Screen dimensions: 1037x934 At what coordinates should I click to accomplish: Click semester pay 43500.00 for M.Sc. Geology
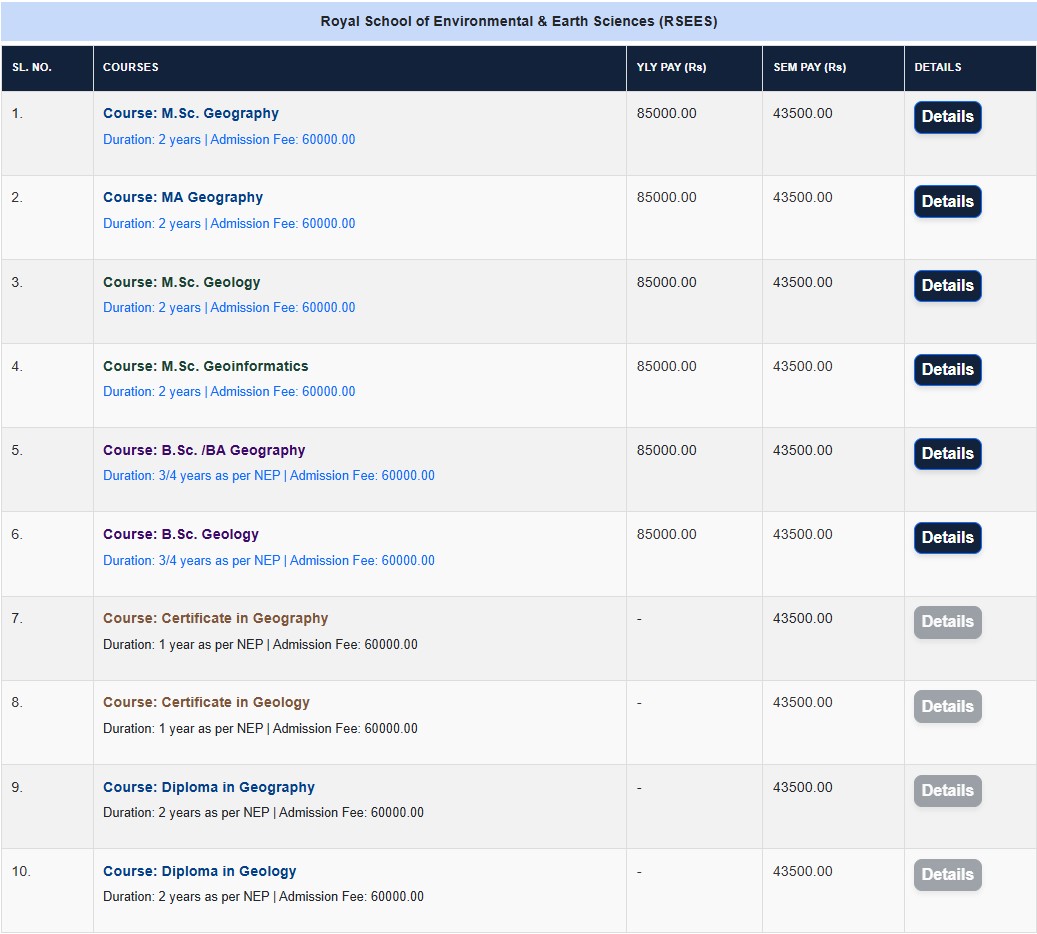(802, 282)
